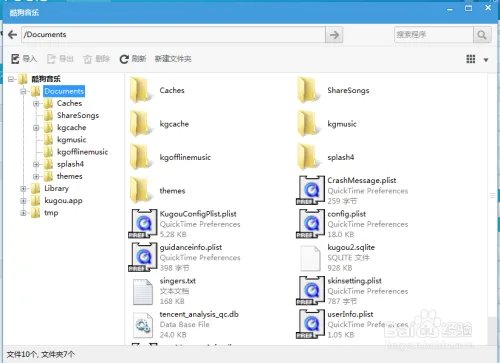This screenshot has width=500, height=363.
Task: Select the guidanceinfo.plist file icon
Action: pyautogui.click(x=143, y=257)
